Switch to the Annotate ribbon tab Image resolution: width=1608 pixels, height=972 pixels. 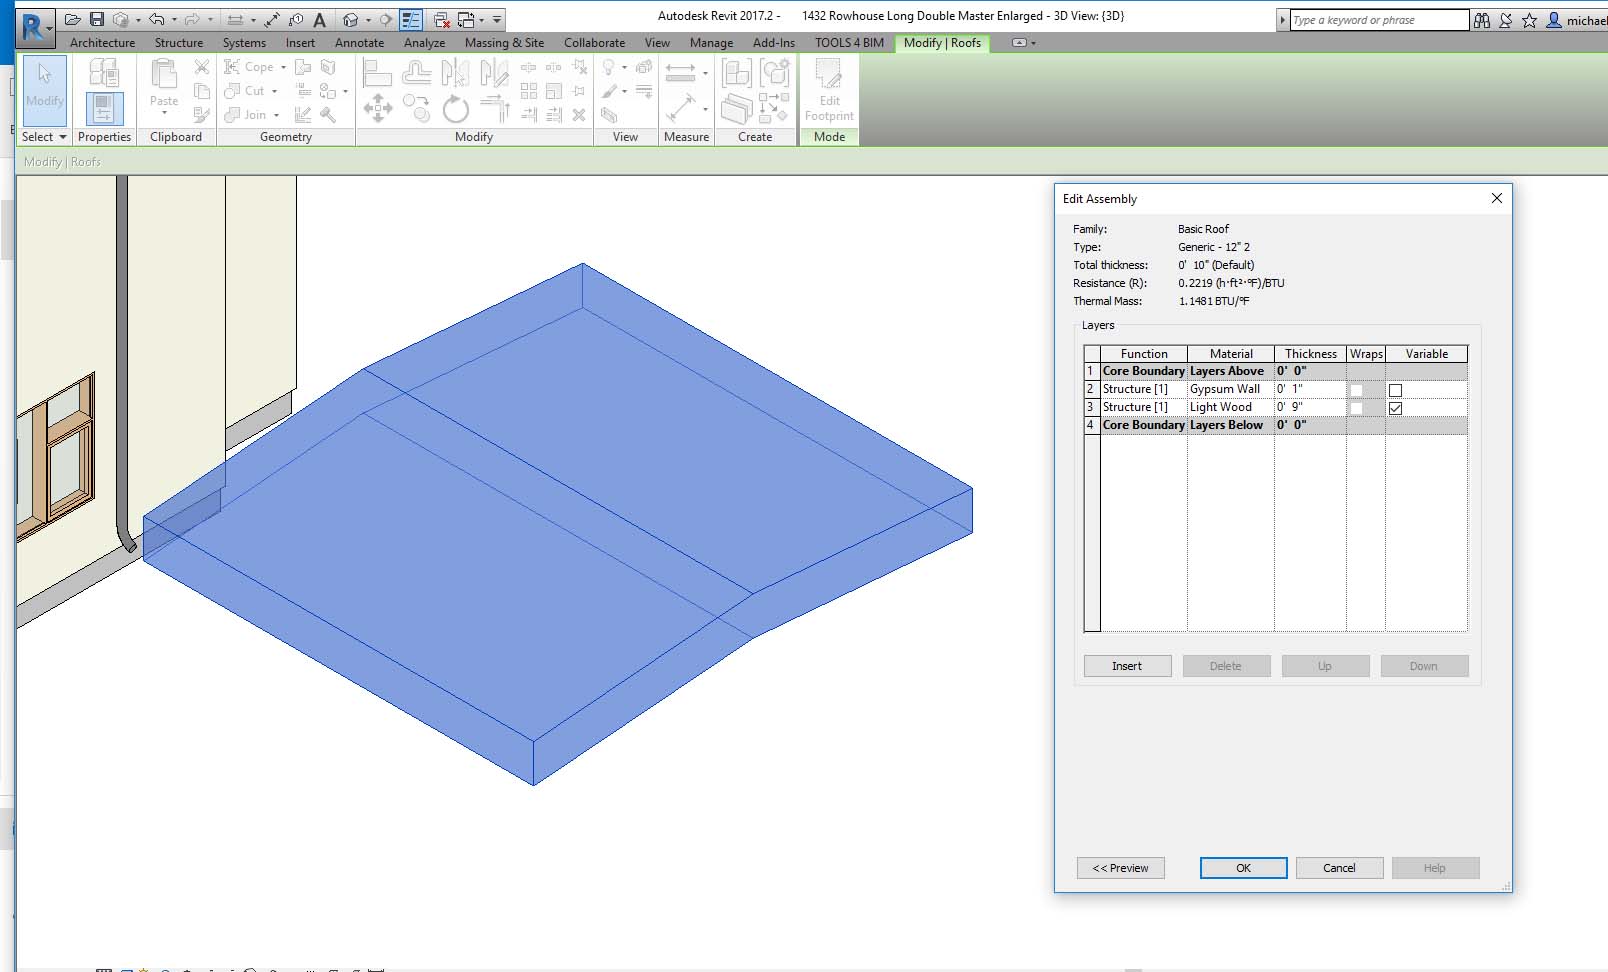359,43
